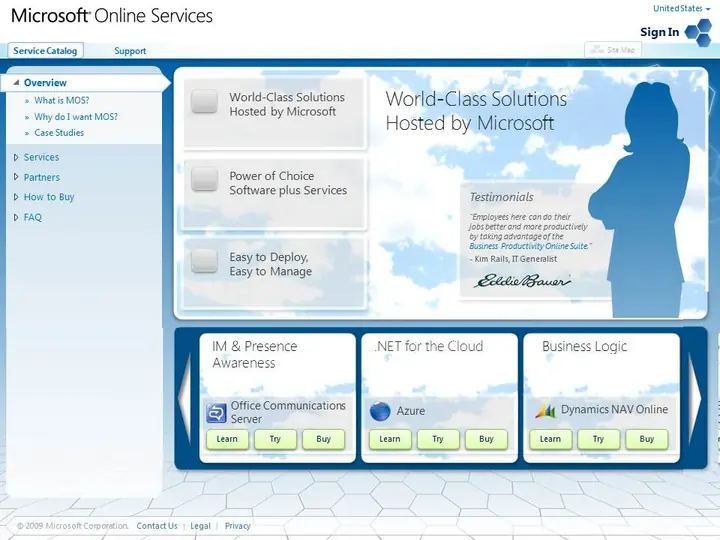
Task: Click the blue hexagon logo beside Sign In
Action: 698,33
